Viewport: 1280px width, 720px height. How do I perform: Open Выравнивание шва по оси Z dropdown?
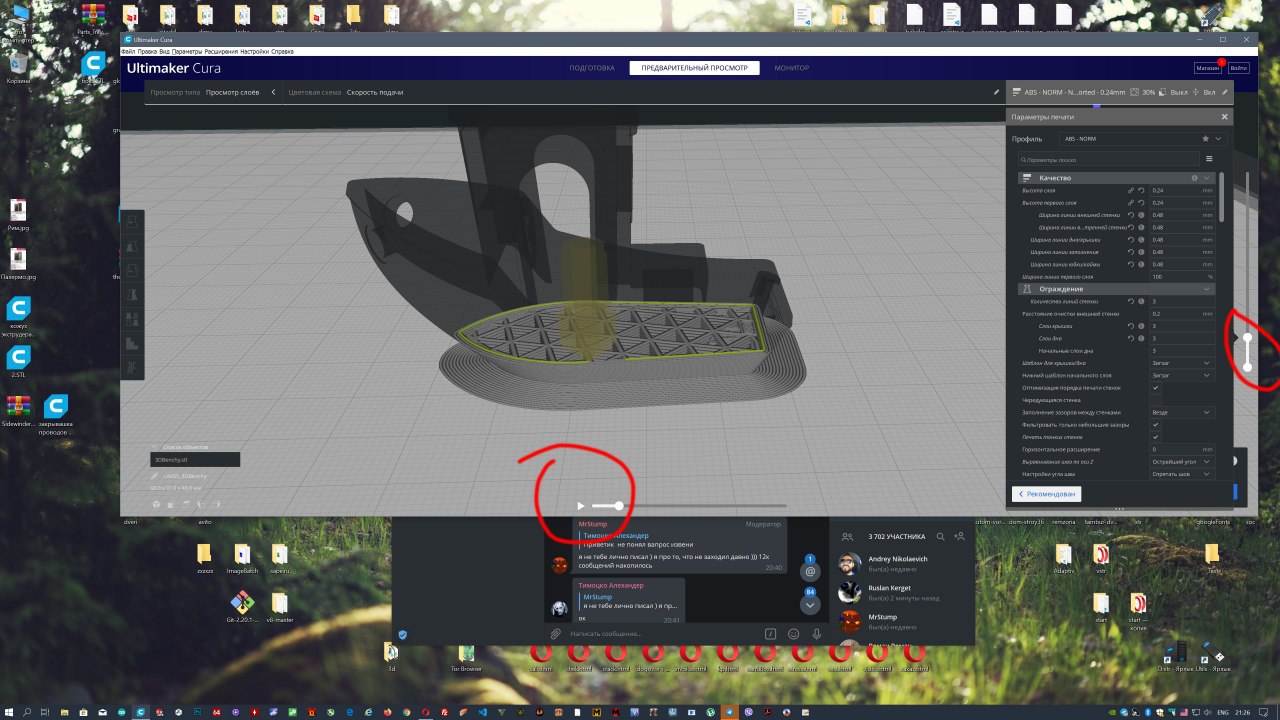click(1182, 462)
